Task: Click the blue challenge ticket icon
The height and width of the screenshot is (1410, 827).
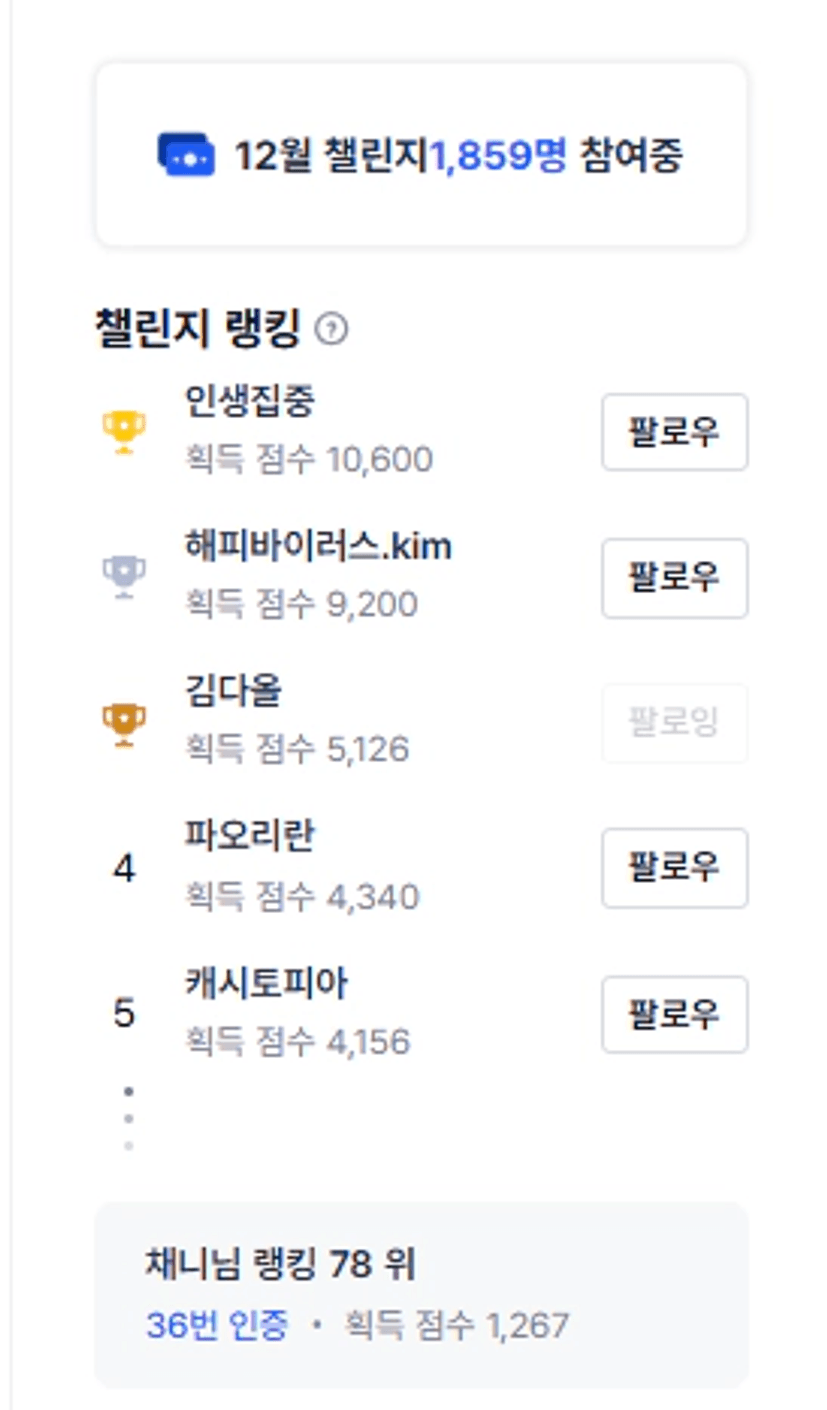Action: 186,155
